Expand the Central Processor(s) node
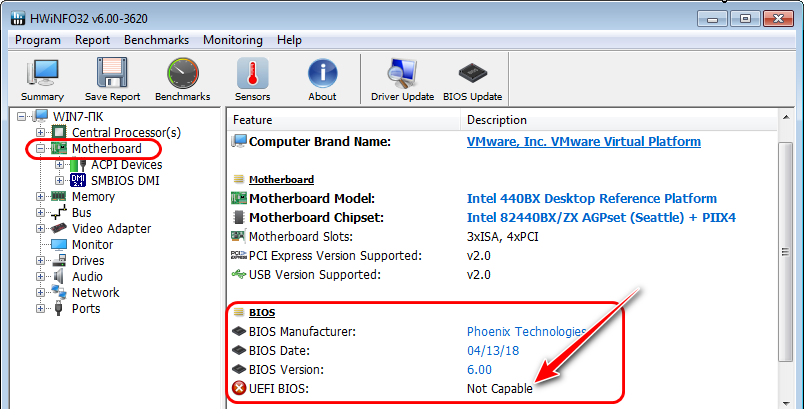Screen dimensions: 804x409 pyautogui.click(x=41, y=132)
